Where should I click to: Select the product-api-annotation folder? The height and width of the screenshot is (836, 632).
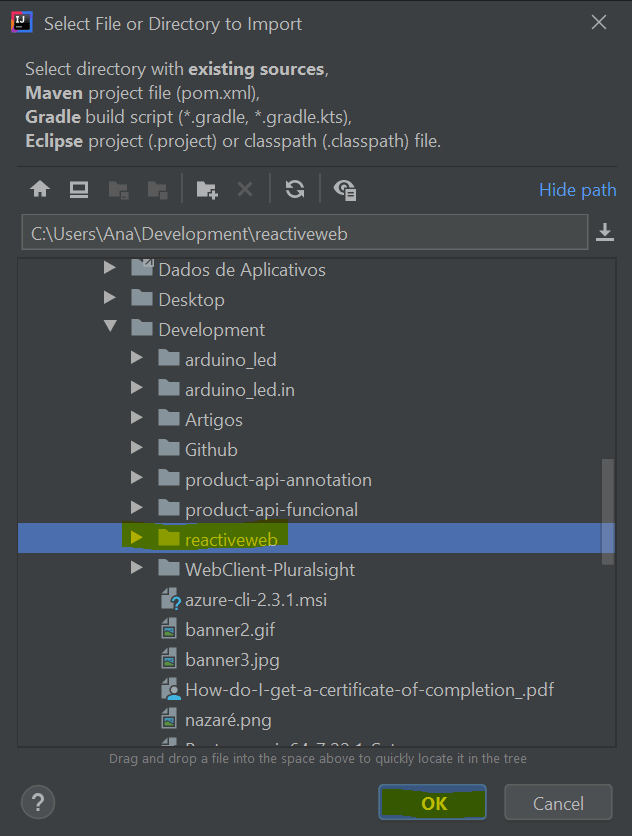click(x=278, y=480)
